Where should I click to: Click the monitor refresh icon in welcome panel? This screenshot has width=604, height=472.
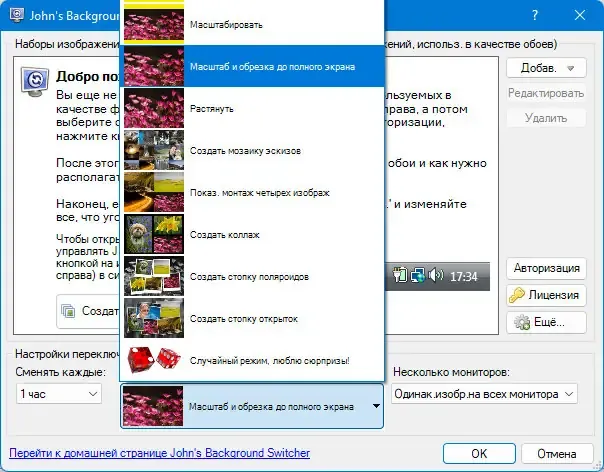tap(35, 82)
